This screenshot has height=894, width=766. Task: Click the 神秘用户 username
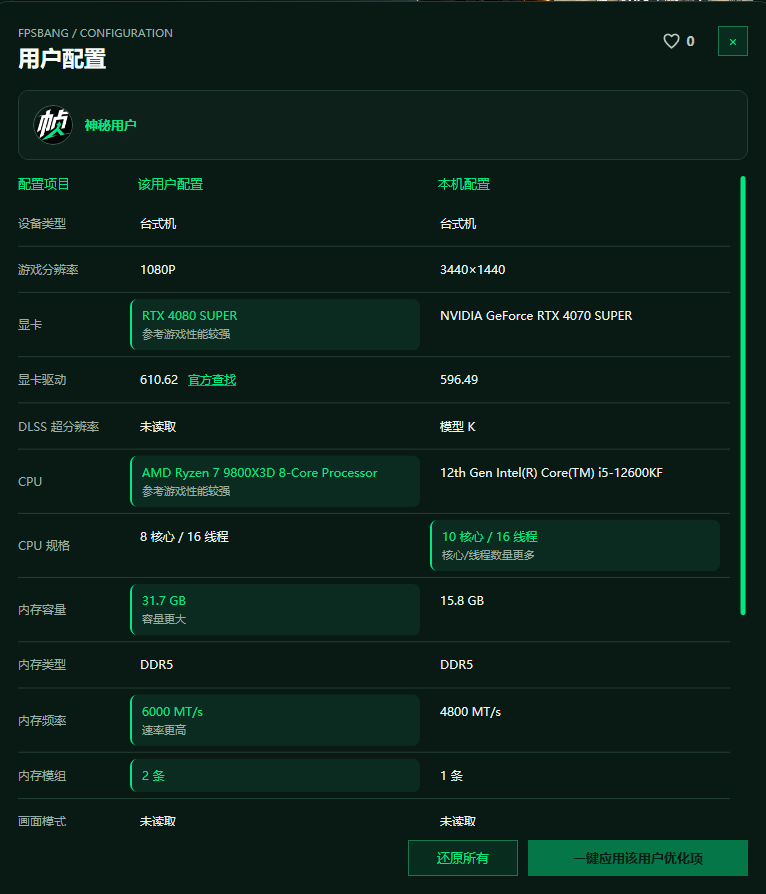click(x=111, y=125)
